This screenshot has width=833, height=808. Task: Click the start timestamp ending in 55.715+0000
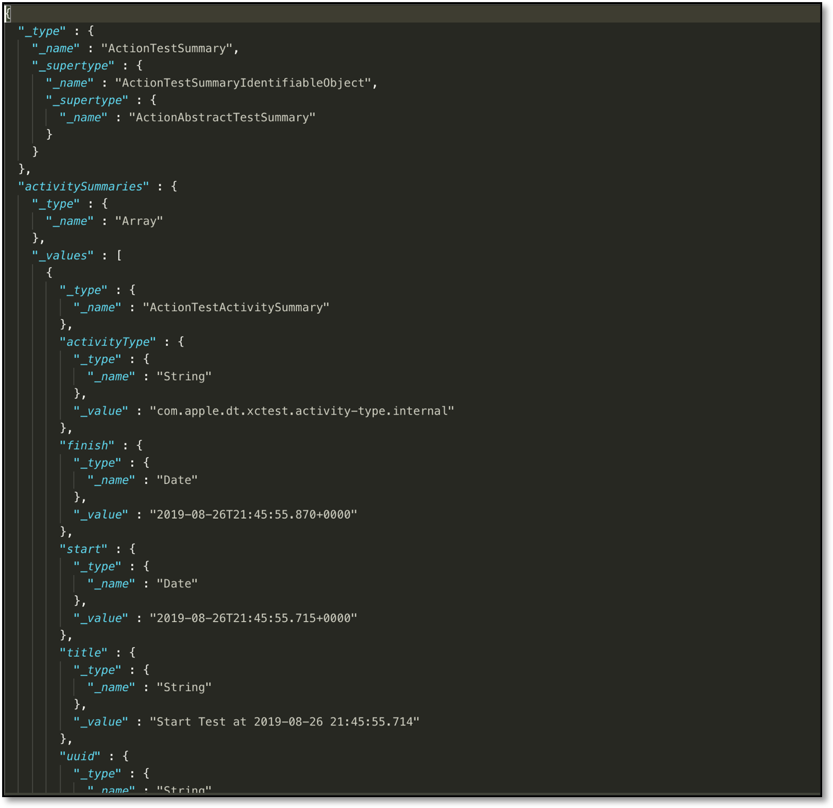253,618
